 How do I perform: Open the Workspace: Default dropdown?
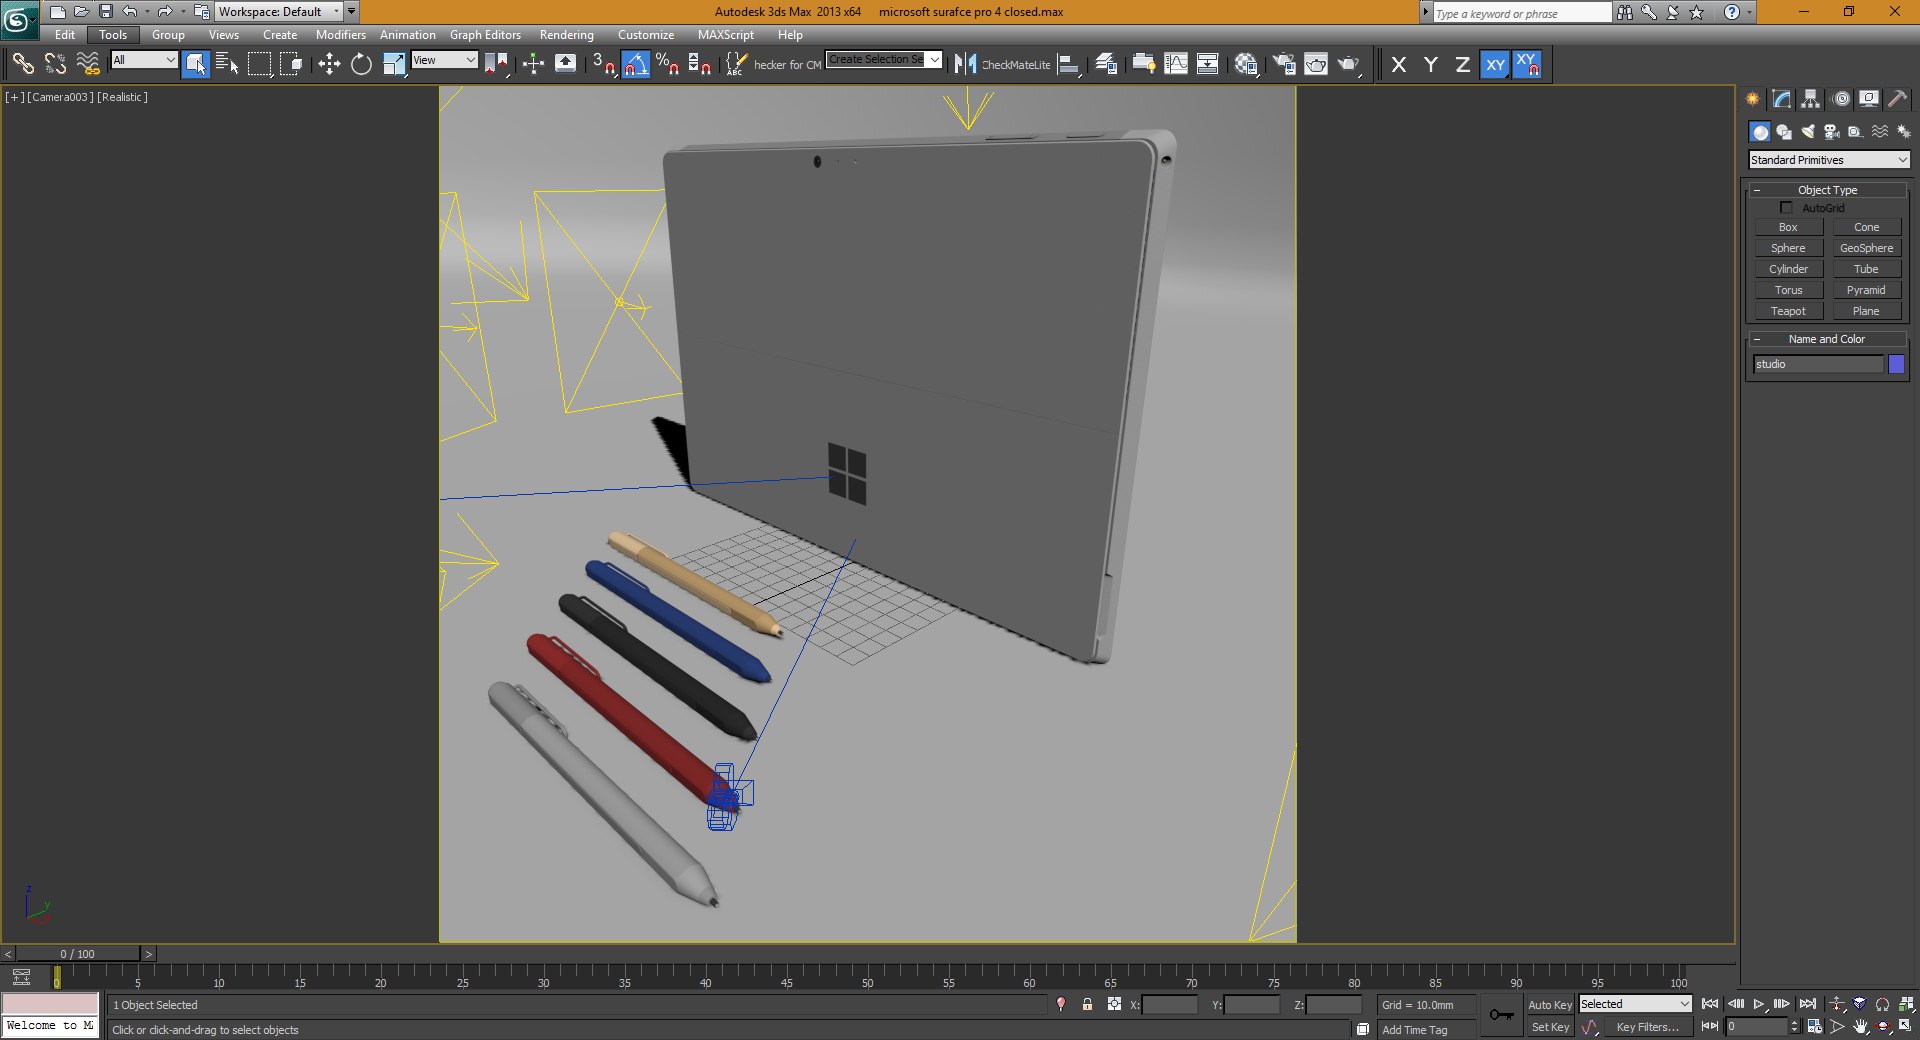coord(279,12)
